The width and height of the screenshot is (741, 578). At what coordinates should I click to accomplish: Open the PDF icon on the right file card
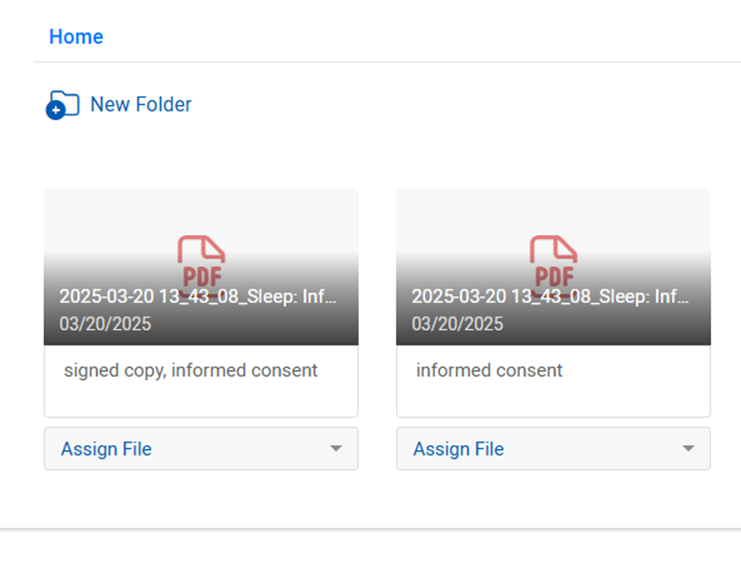click(x=553, y=265)
